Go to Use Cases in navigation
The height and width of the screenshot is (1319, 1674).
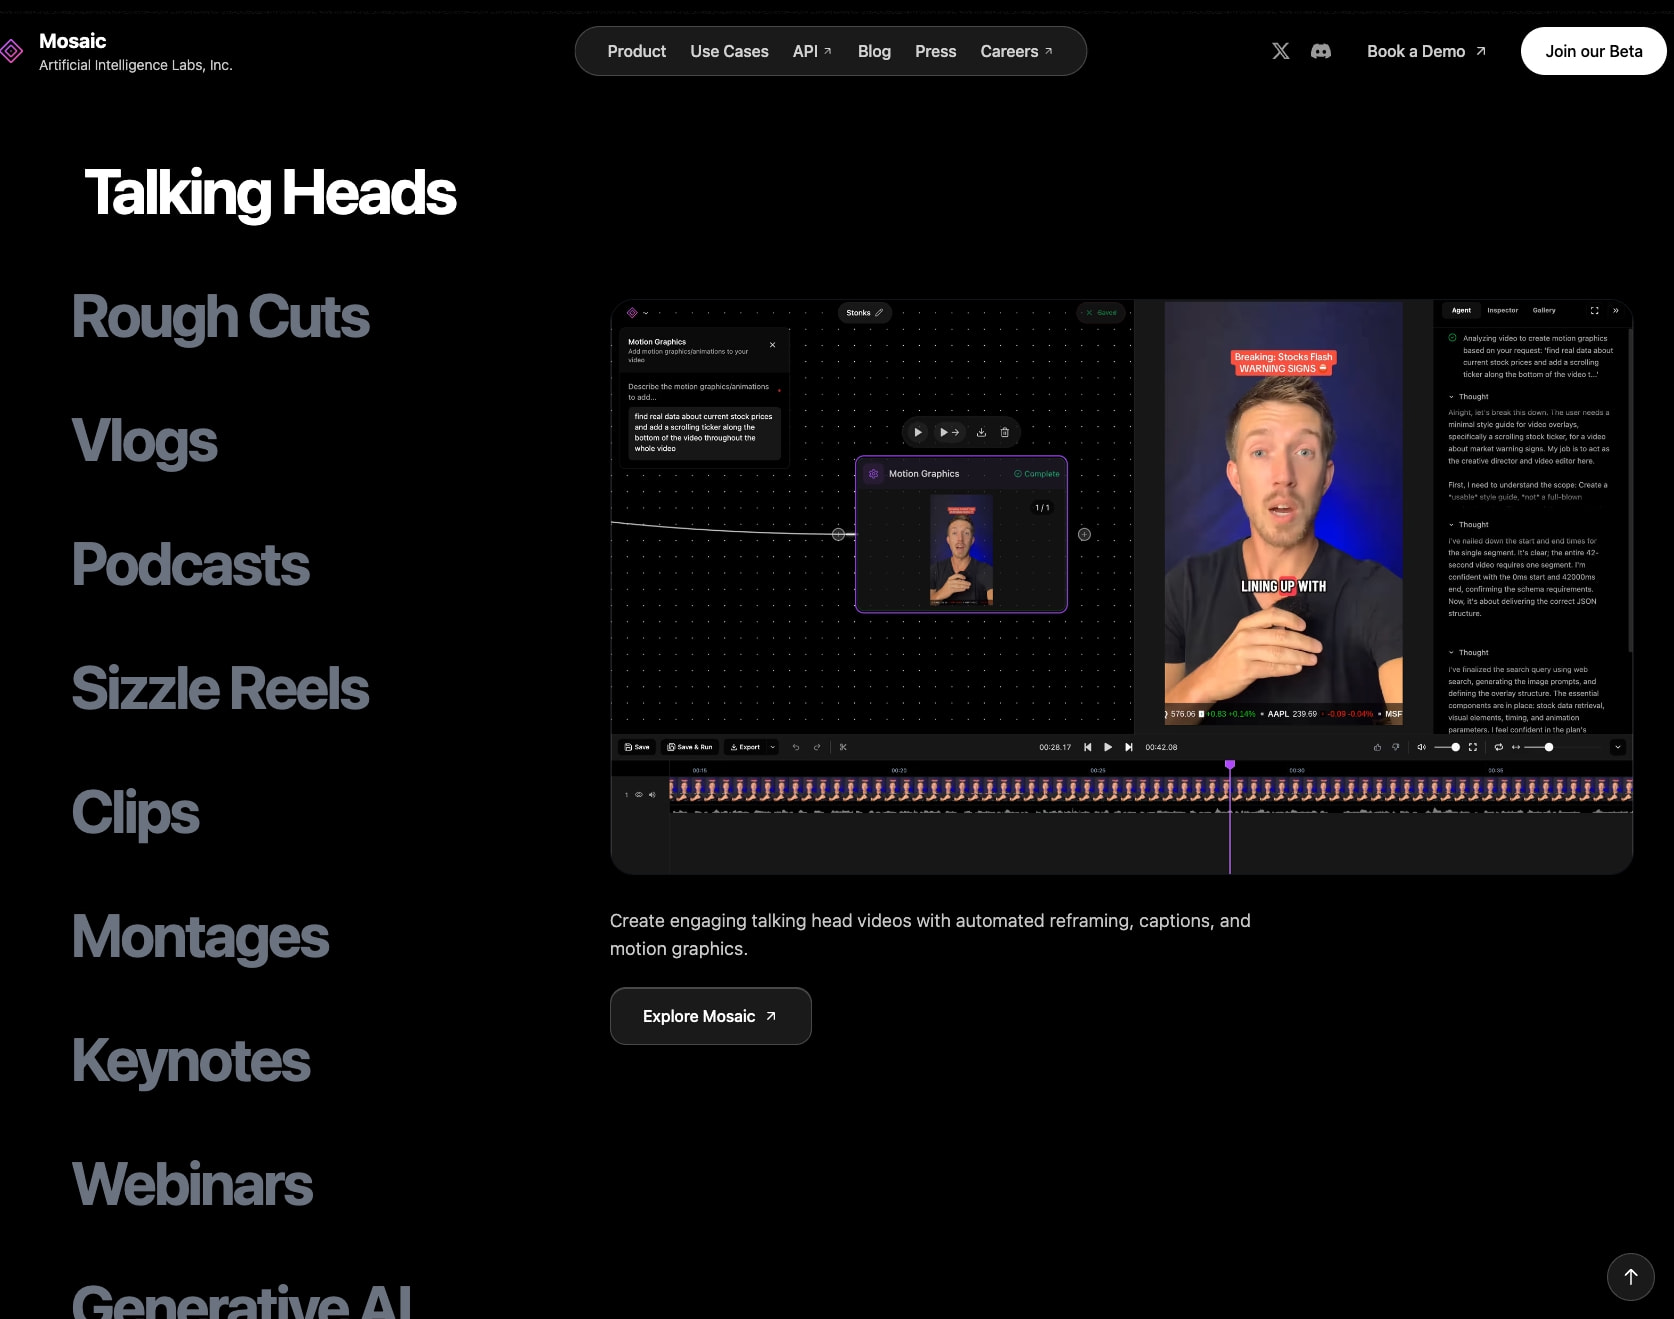click(729, 51)
